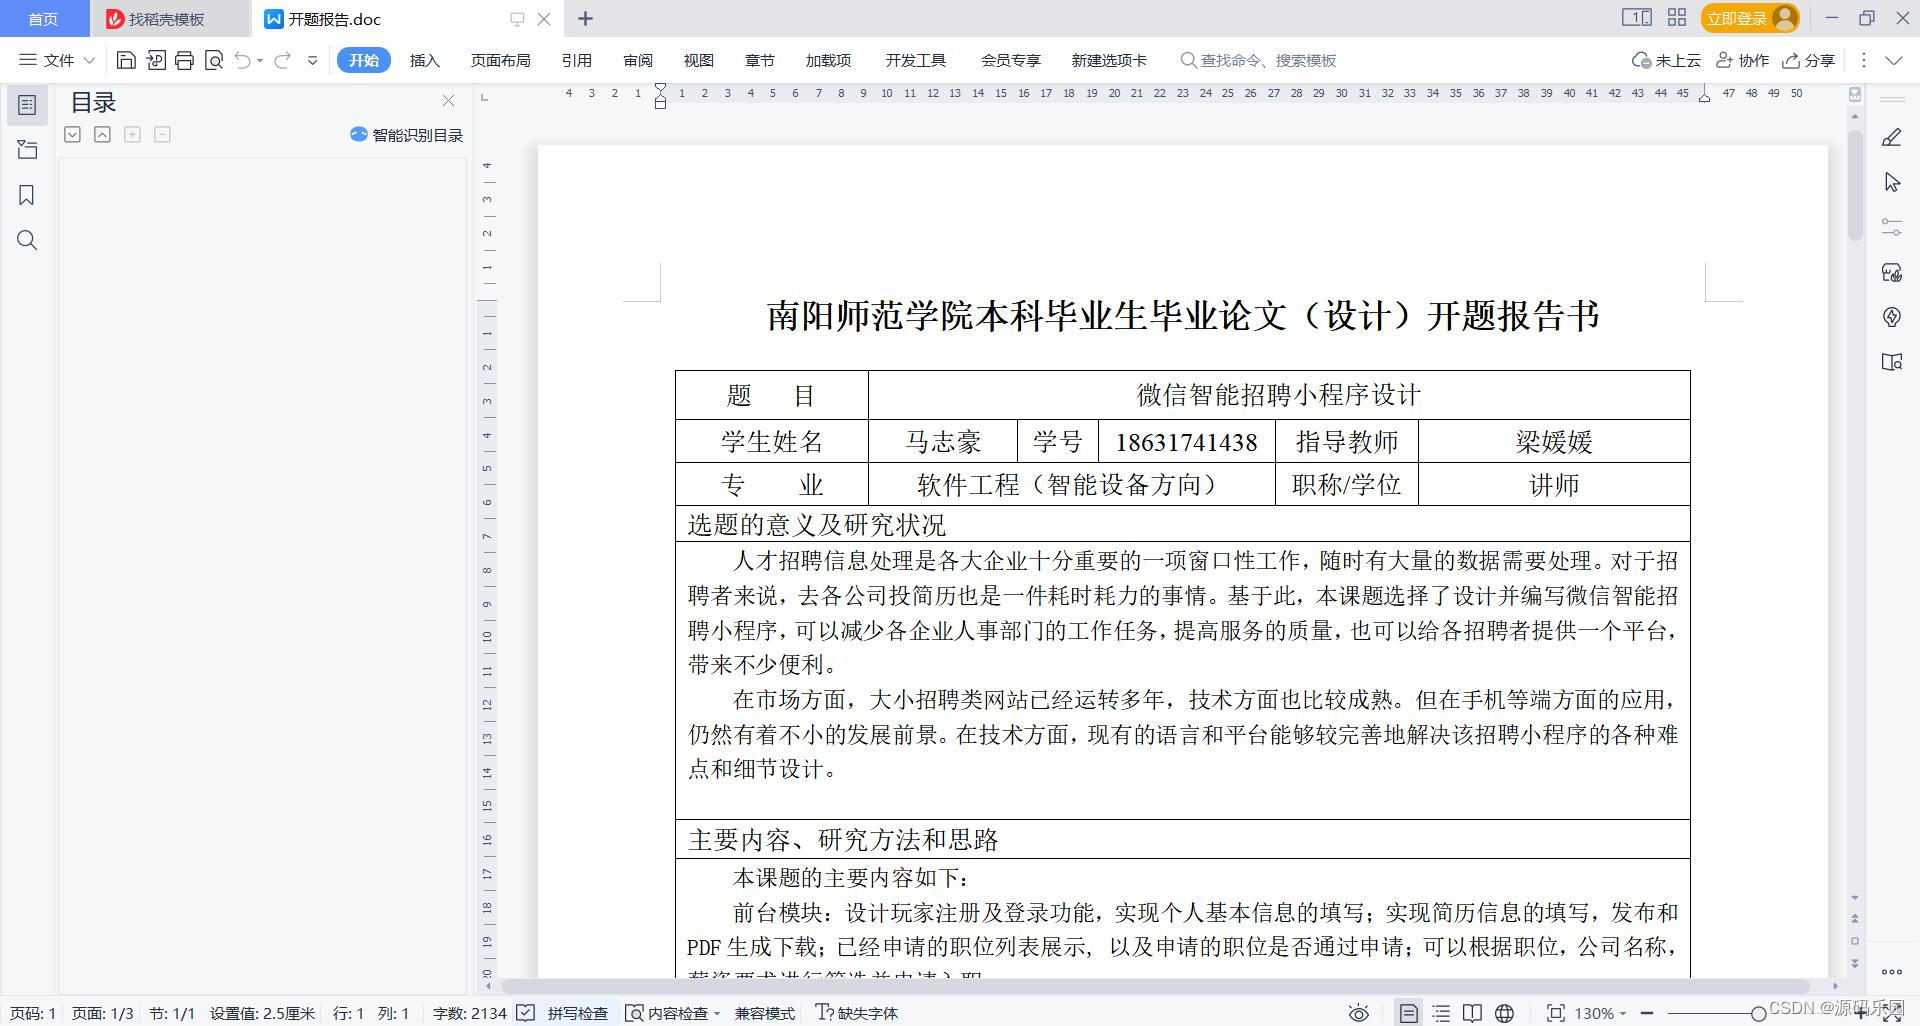Viewport: 1920px width, 1026px height.
Task: Toggle spell check checkbox in status bar
Action: [526, 1013]
